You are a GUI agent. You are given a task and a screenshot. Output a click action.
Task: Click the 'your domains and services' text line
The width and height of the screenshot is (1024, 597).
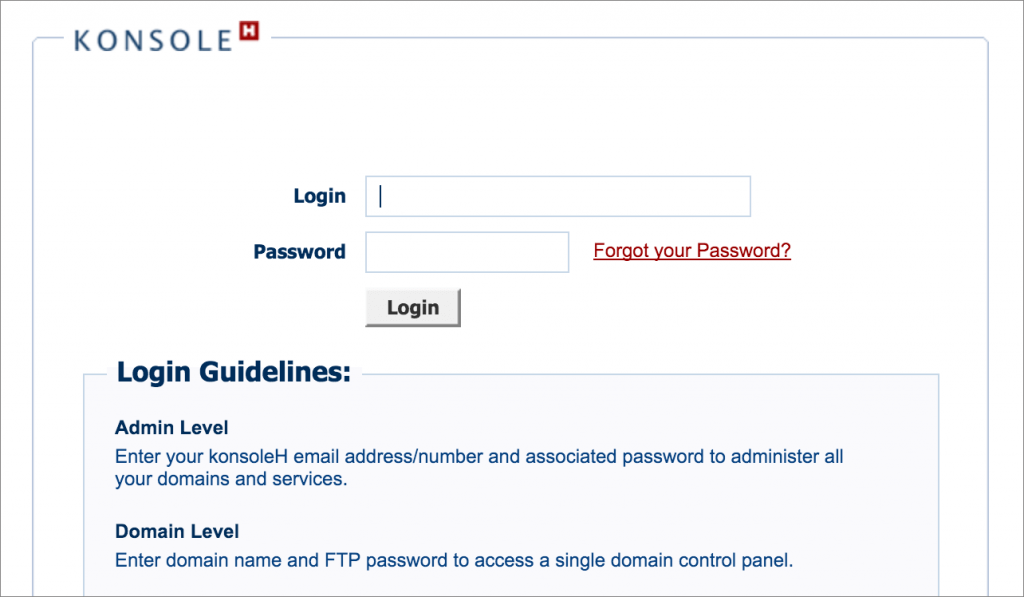(x=231, y=479)
